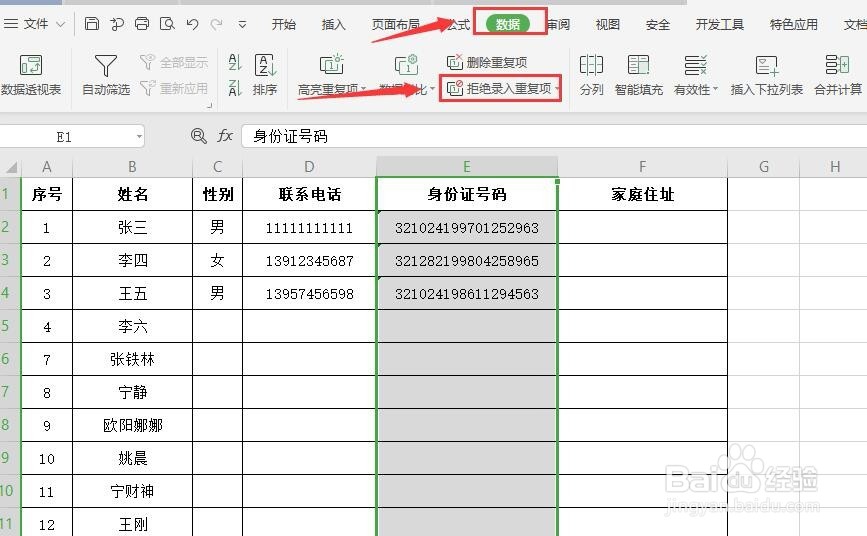This screenshot has height=536, width=867.
Task: Sort ascending A to Z
Action: point(235,62)
